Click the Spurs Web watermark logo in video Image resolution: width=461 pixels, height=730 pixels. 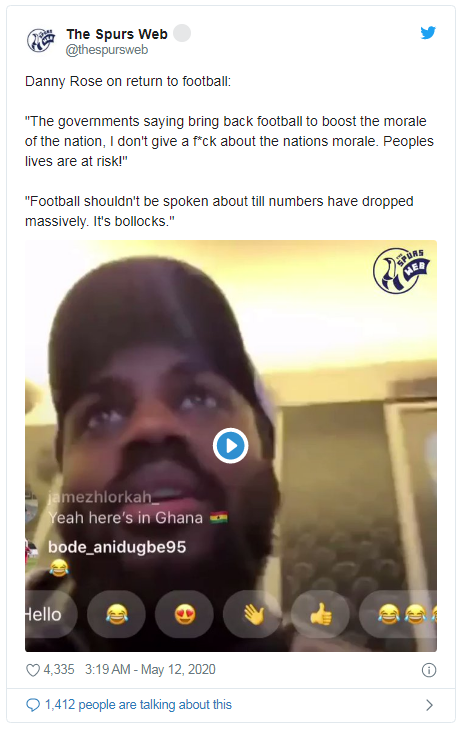tap(401, 270)
